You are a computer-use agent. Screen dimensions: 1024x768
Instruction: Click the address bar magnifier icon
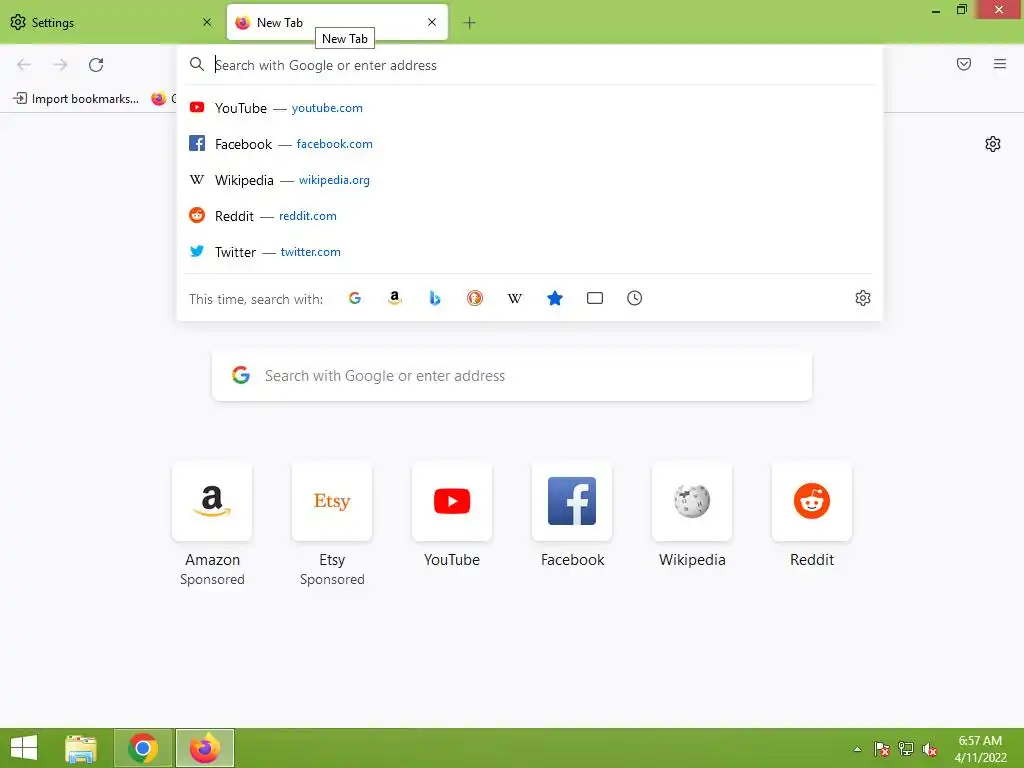pyautogui.click(x=197, y=64)
